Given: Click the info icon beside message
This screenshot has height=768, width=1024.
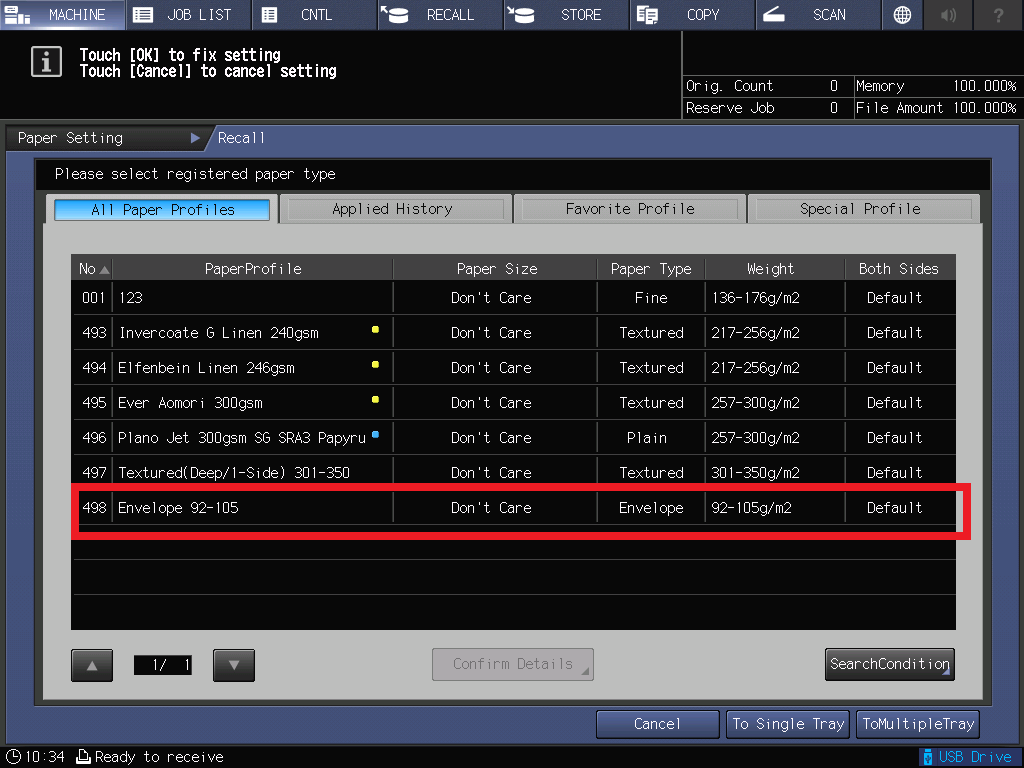Looking at the screenshot, I should pyautogui.click(x=46, y=62).
